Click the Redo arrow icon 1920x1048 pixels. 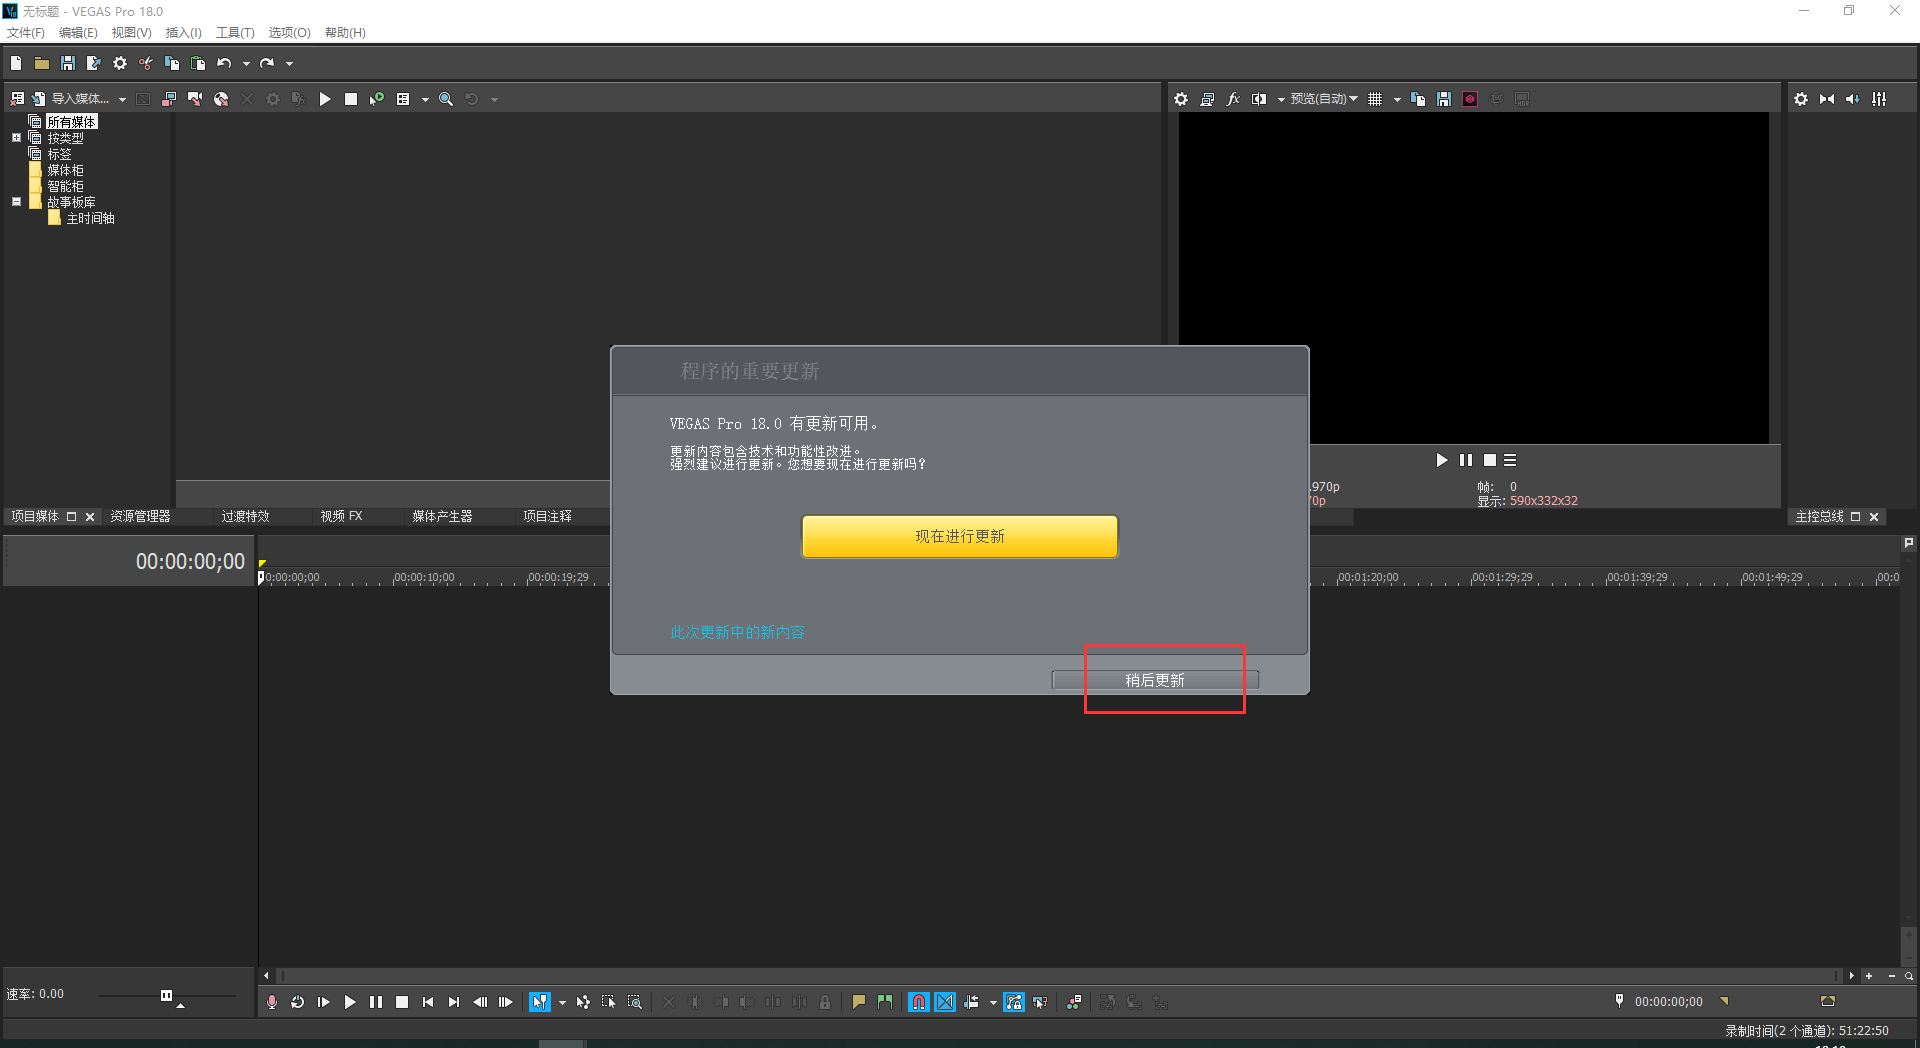pyautogui.click(x=267, y=63)
